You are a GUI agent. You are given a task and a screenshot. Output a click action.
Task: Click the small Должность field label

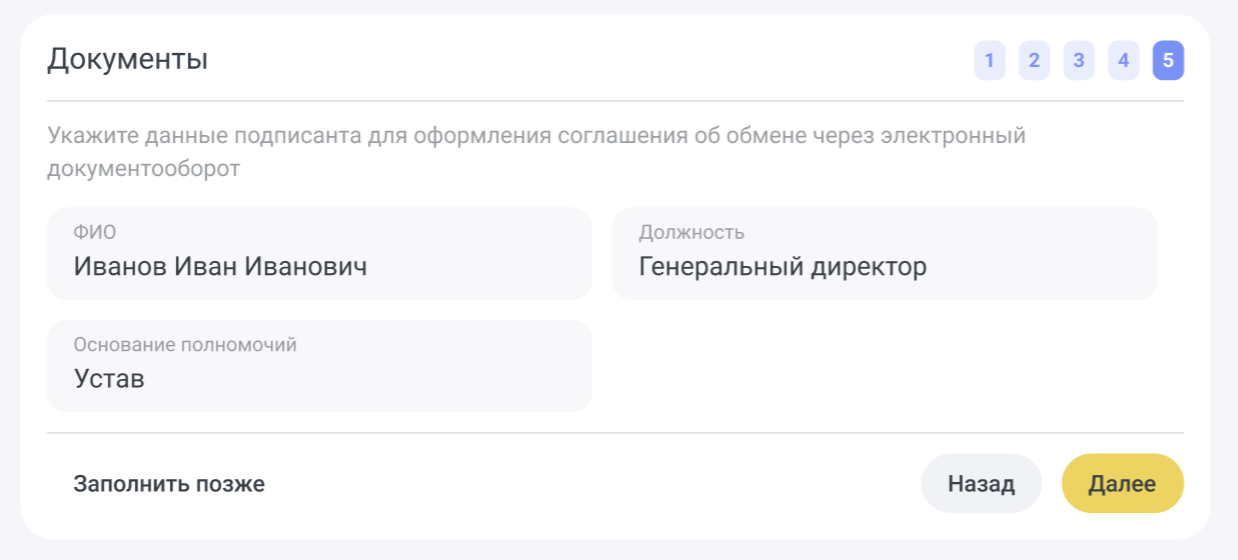coord(691,233)
